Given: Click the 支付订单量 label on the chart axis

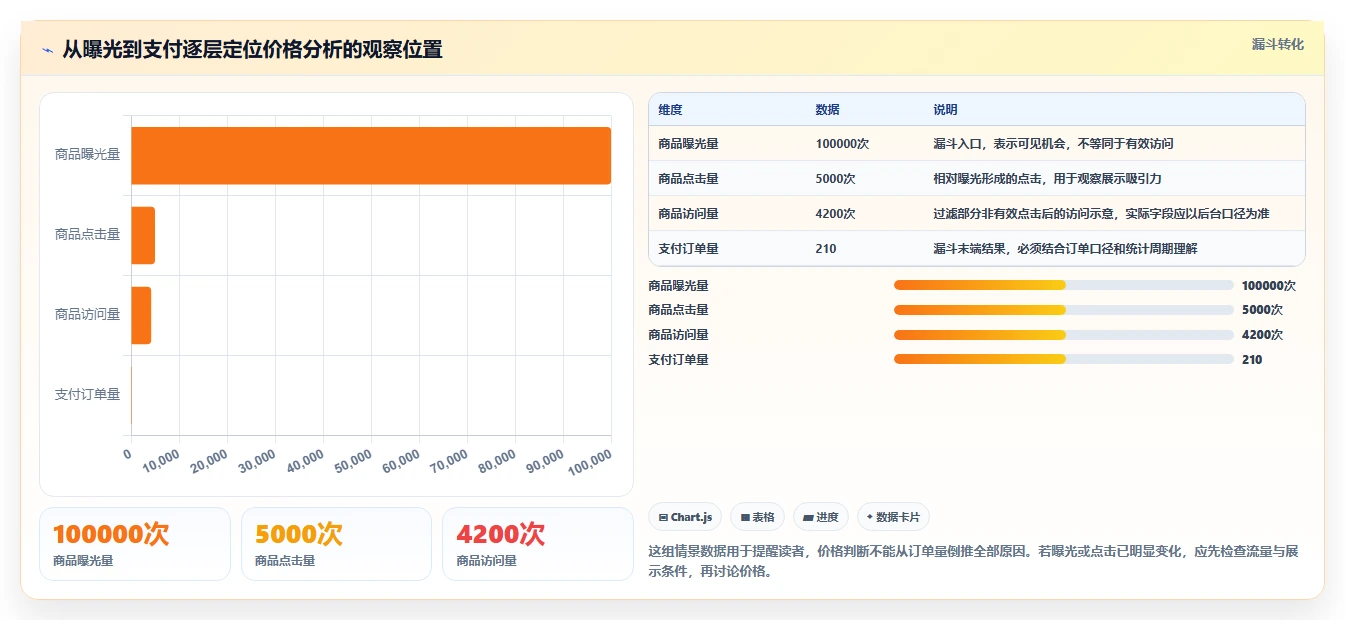Looking at the screenshot, I should tap(87, 395).
